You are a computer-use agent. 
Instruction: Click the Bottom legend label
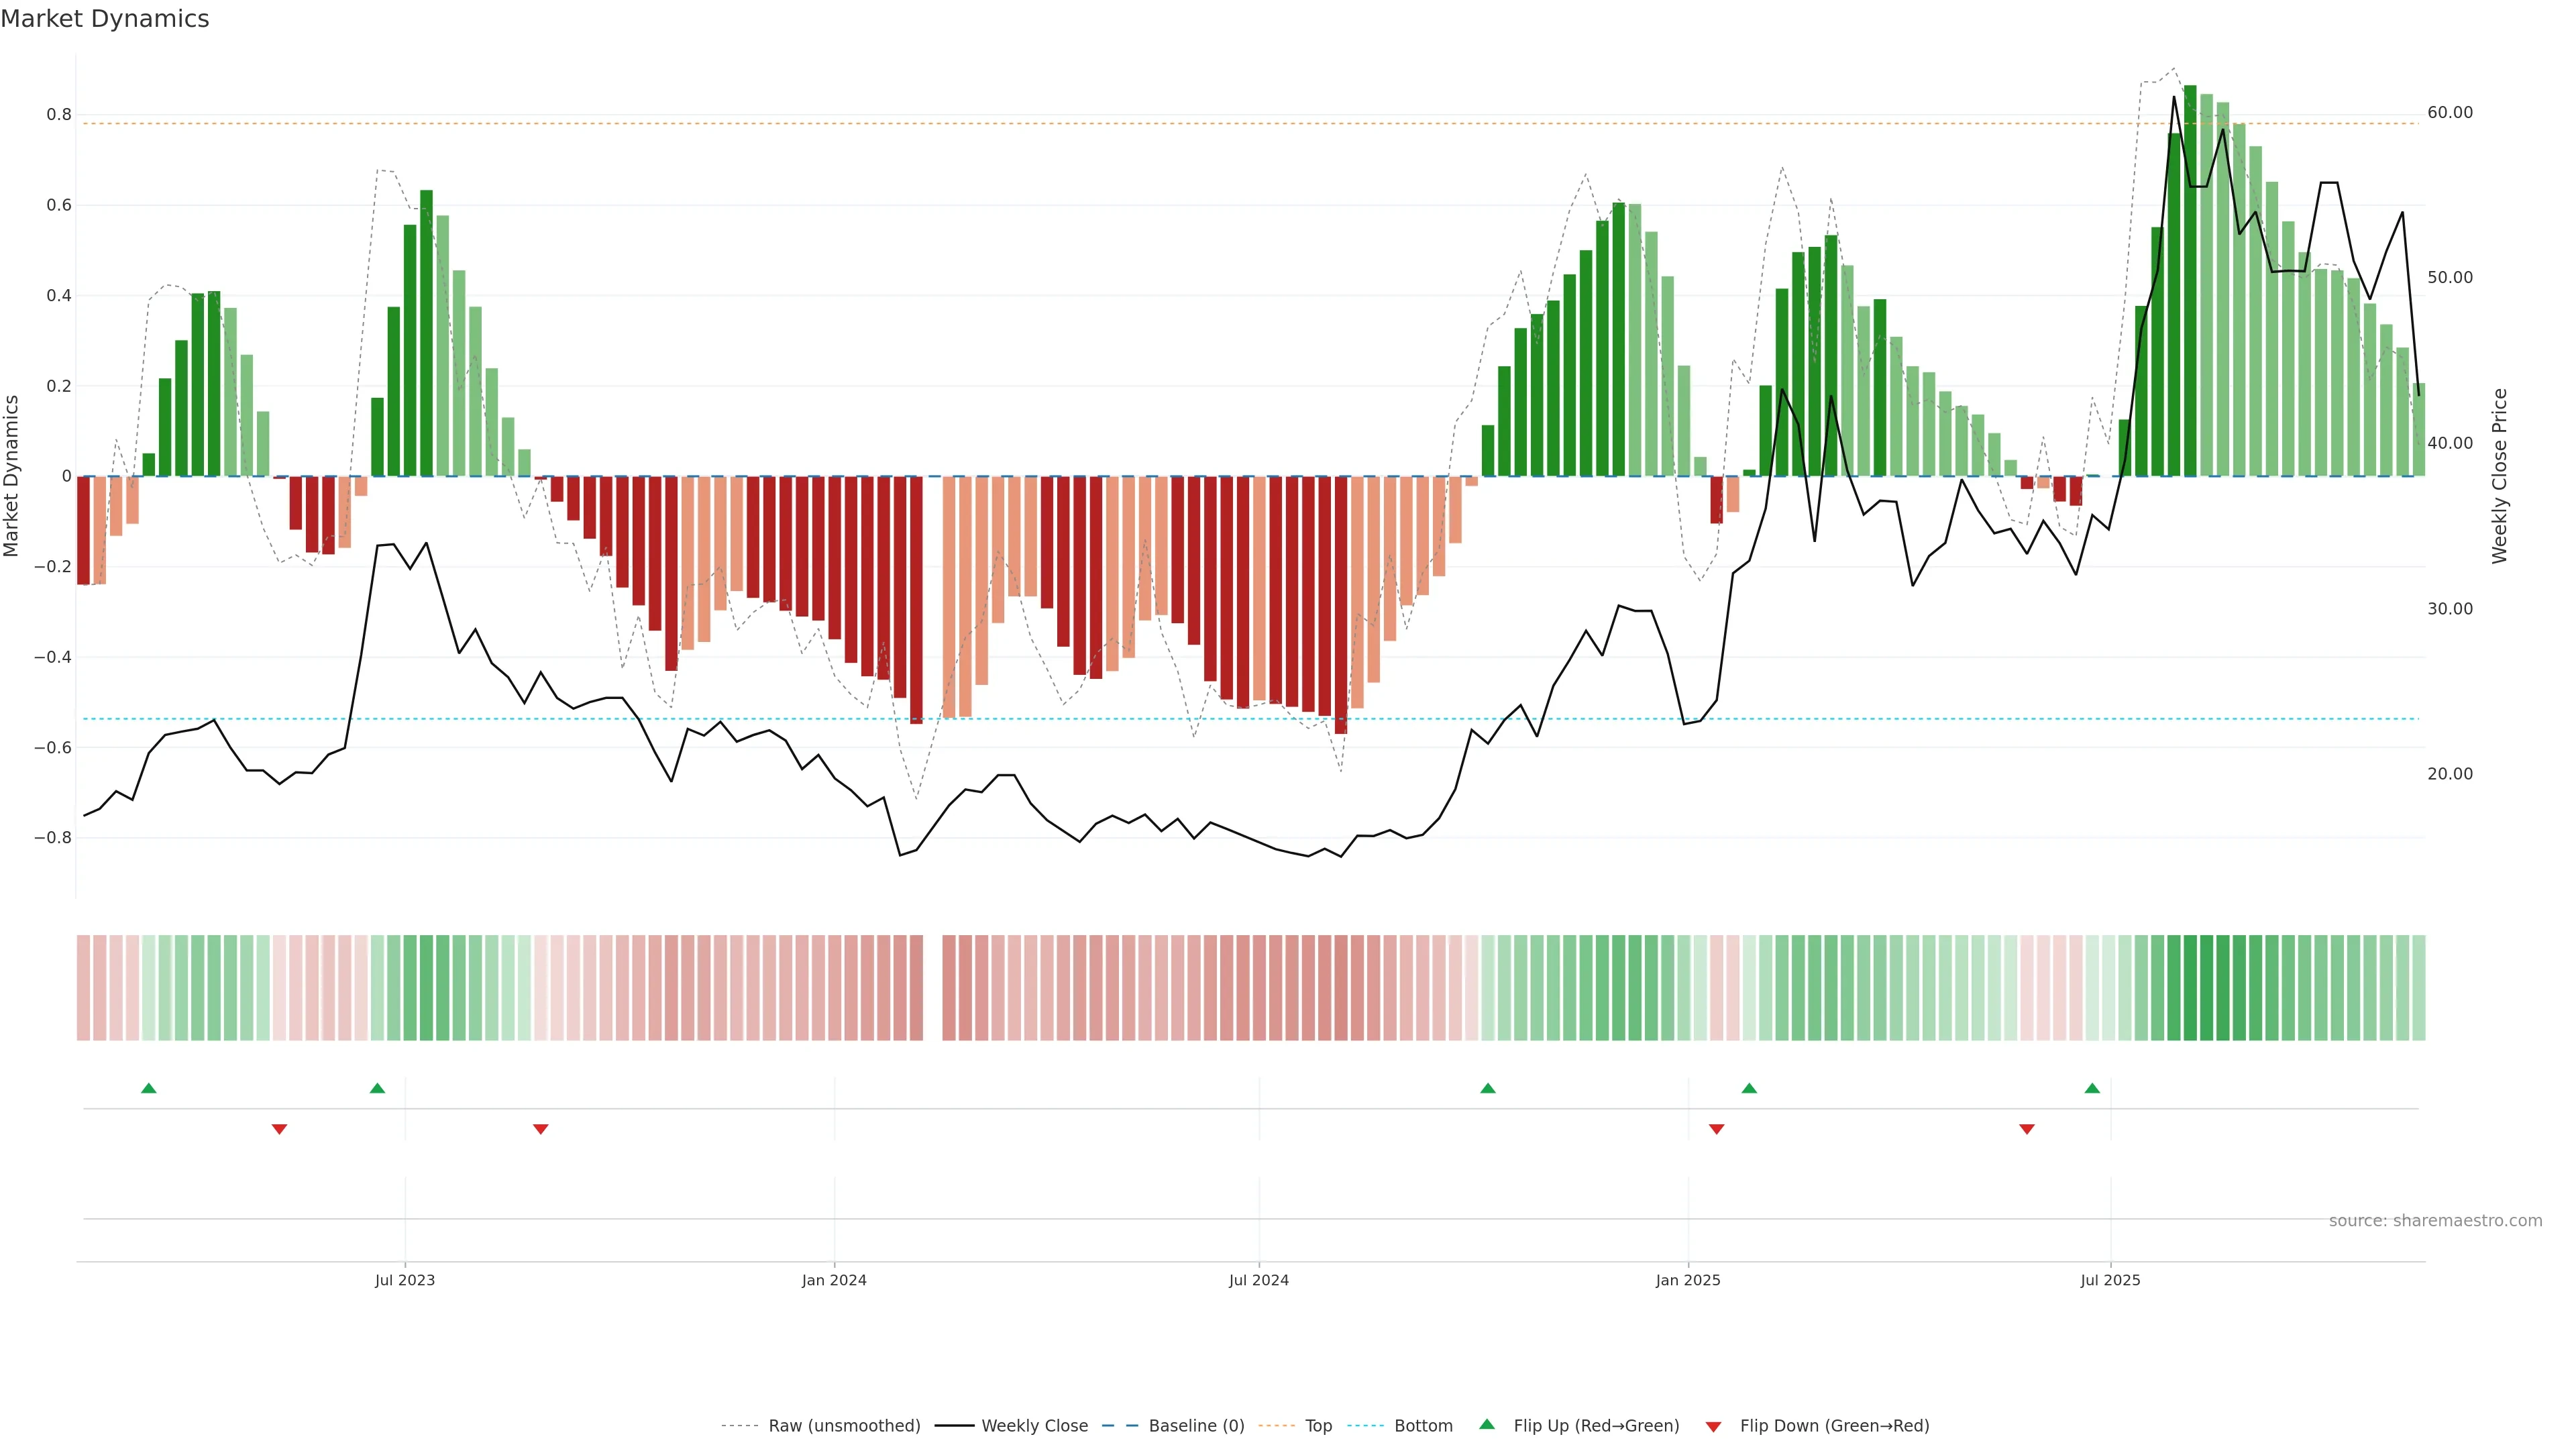[x=1423, y=1426]
